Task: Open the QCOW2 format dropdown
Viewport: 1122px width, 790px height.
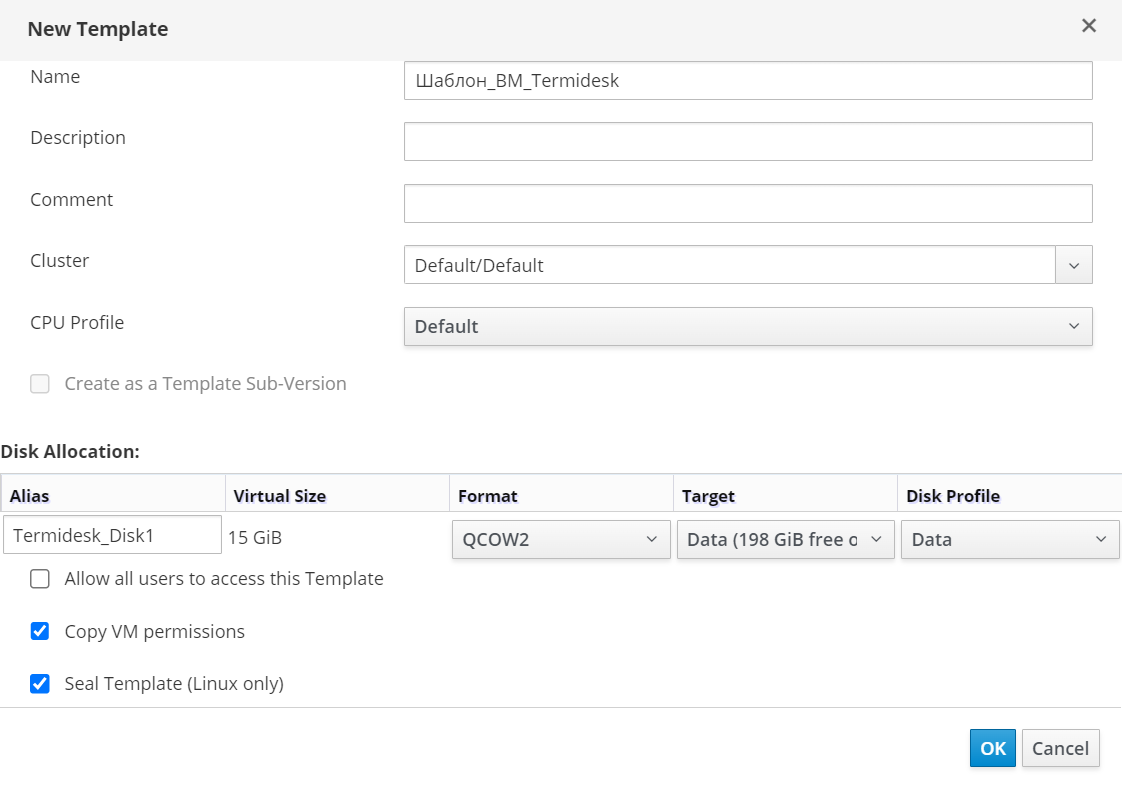Action: (560, 539)
